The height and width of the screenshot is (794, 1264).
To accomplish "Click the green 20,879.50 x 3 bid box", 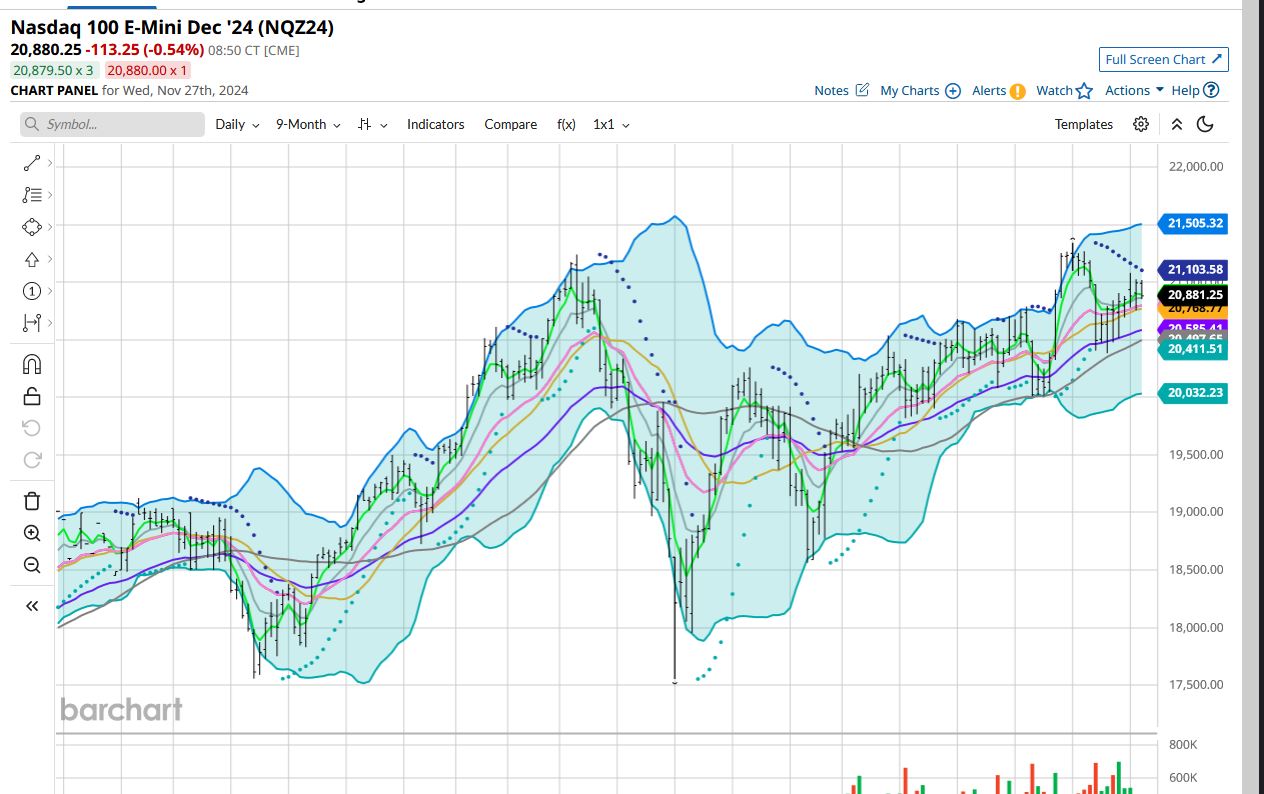I will [x=54, y=70].
